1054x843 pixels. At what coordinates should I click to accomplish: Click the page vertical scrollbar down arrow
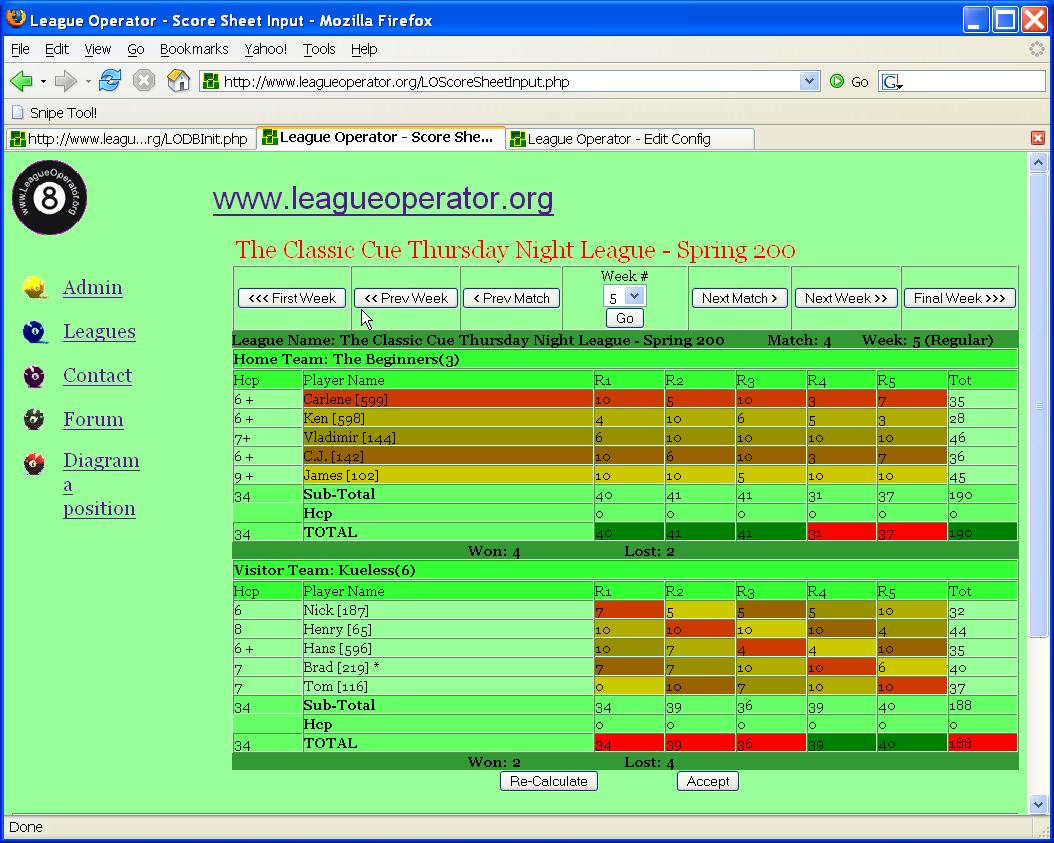coord(1038,804)
